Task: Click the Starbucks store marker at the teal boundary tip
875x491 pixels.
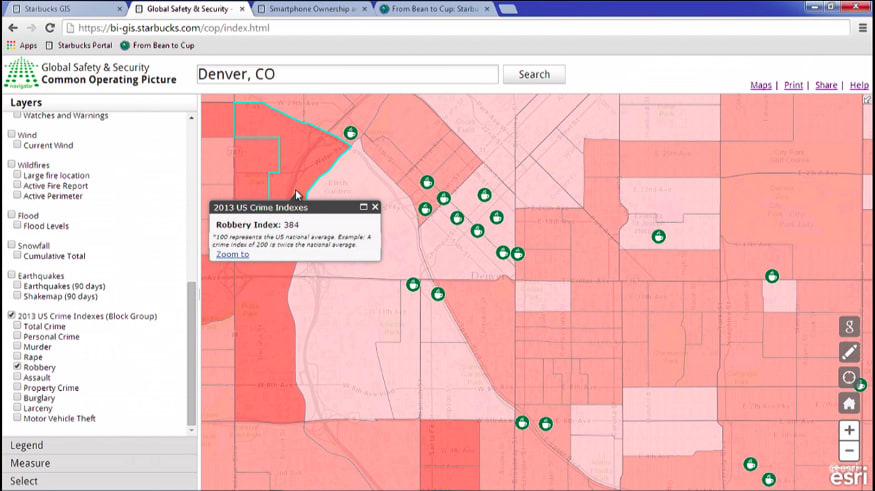Action: coord(350,133)
